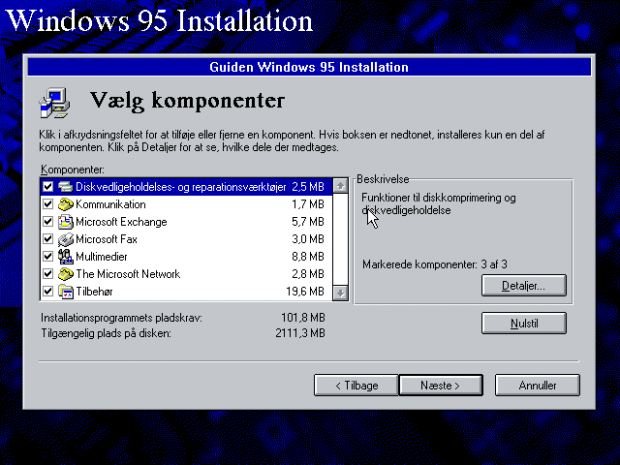This screenshot has height=465, width=620.
Task: Click the 8,8 MB size value
Action: 308,257
